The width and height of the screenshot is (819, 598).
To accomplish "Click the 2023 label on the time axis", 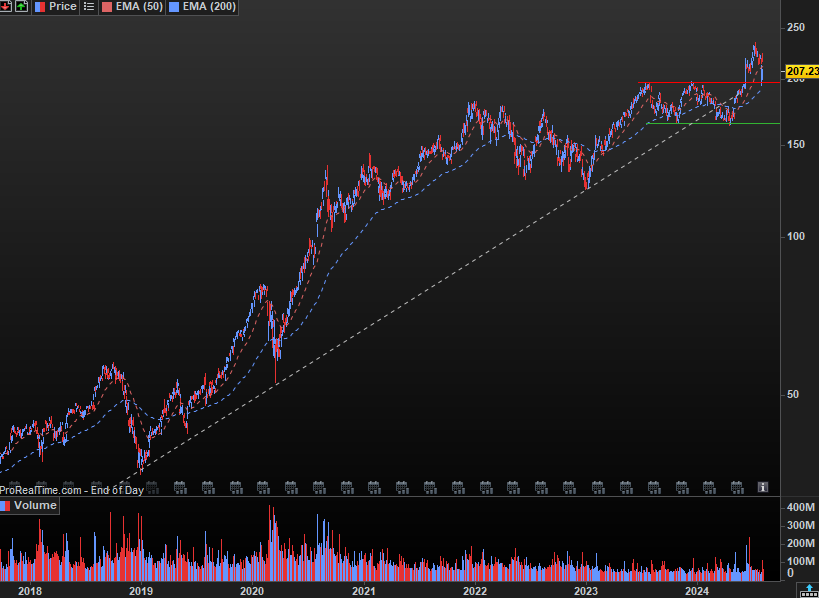I will pyautogui.click(x=586, y=591).
